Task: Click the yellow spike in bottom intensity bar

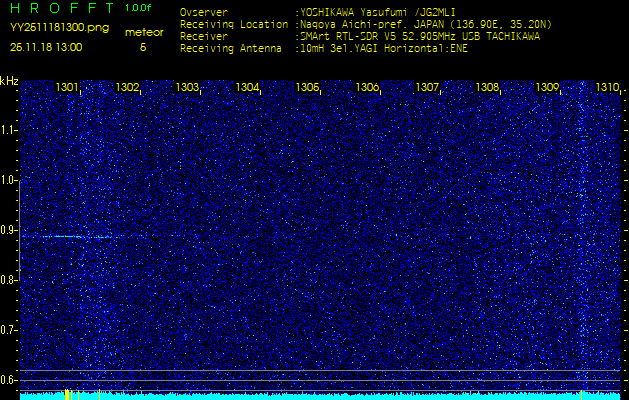Action: click(x=67, y=394)
